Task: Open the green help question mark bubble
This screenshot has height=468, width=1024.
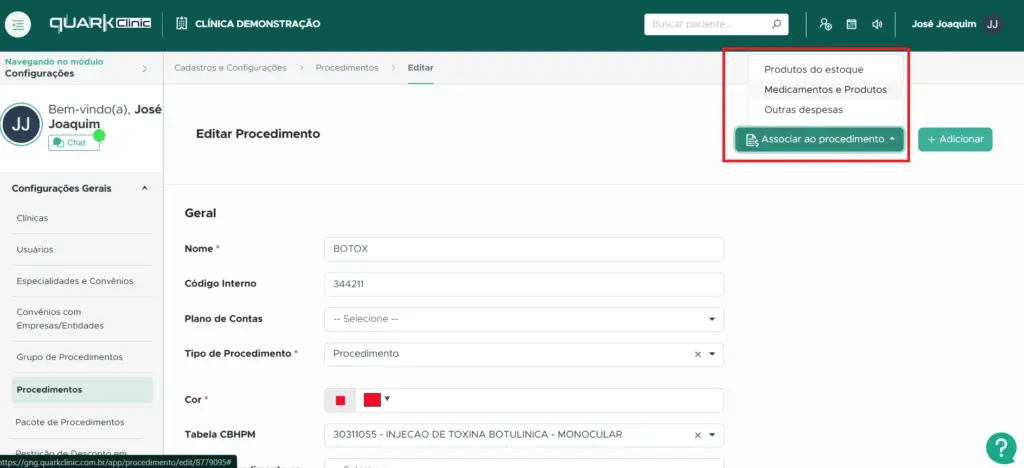Action: pos(1000,448)
